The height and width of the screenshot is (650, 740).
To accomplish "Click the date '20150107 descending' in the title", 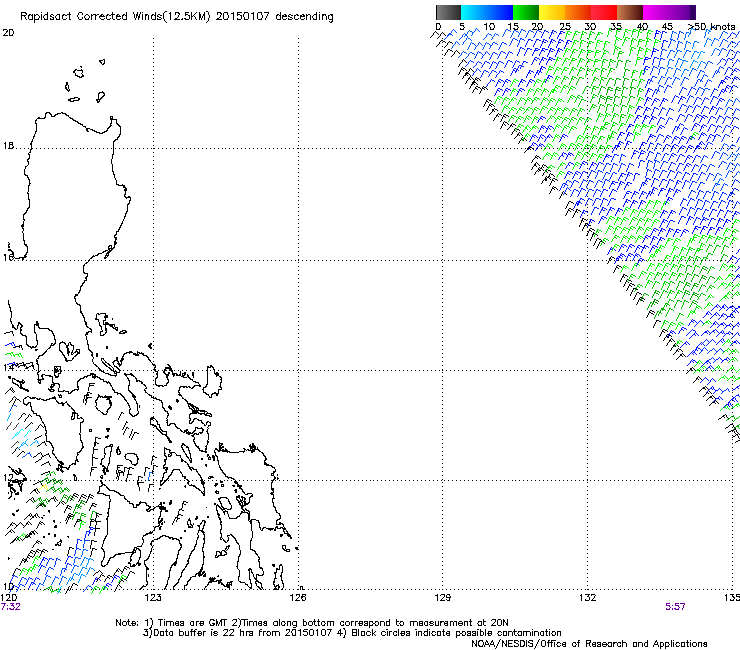I will point(275,16).
